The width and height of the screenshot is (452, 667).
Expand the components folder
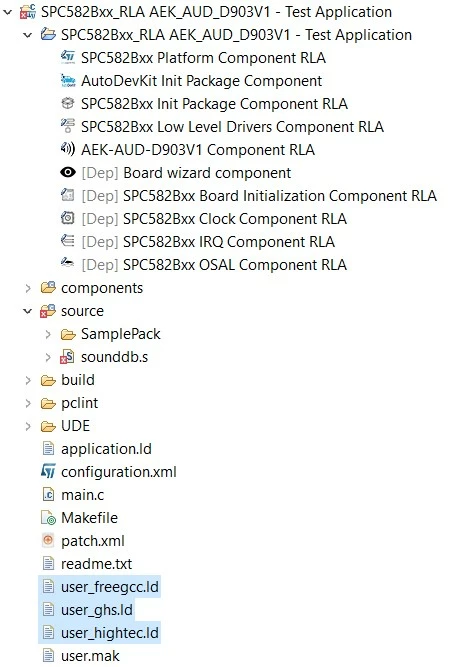tap(28, 288)
